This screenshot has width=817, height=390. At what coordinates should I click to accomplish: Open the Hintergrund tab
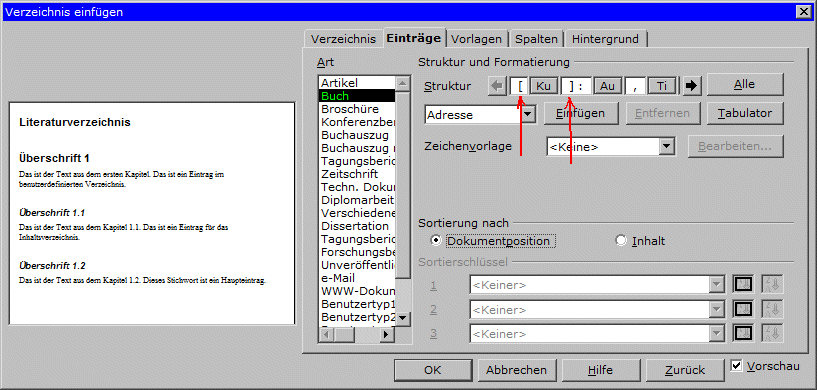point(605,39)
